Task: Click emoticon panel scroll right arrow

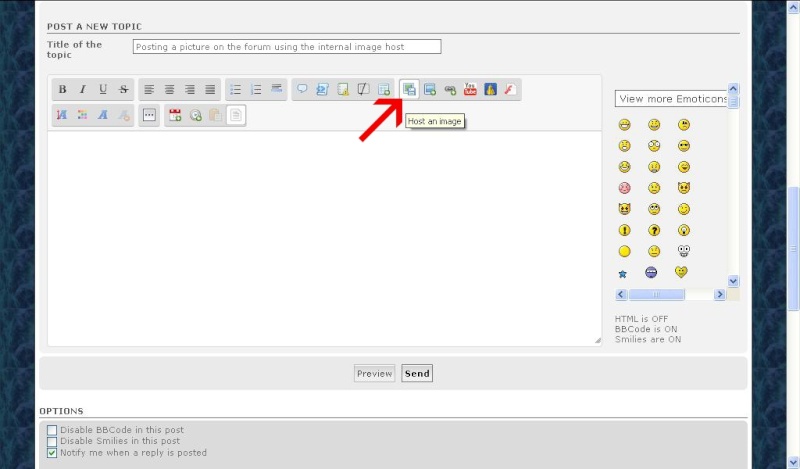Action: click(720, 294)
